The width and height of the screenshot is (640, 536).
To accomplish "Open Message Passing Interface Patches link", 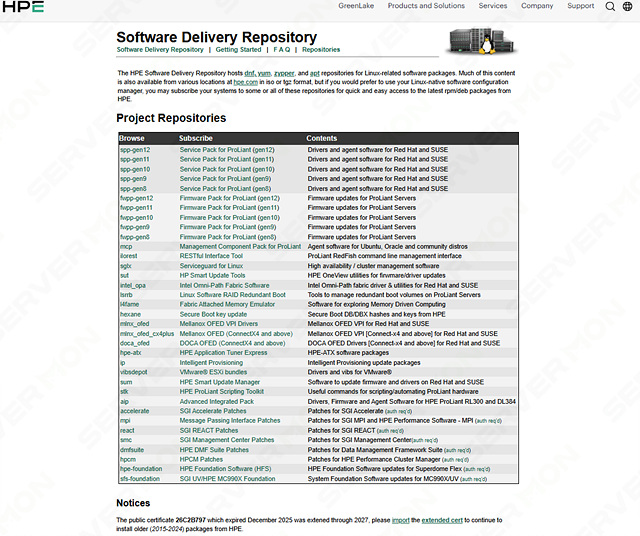I will 230,420.
